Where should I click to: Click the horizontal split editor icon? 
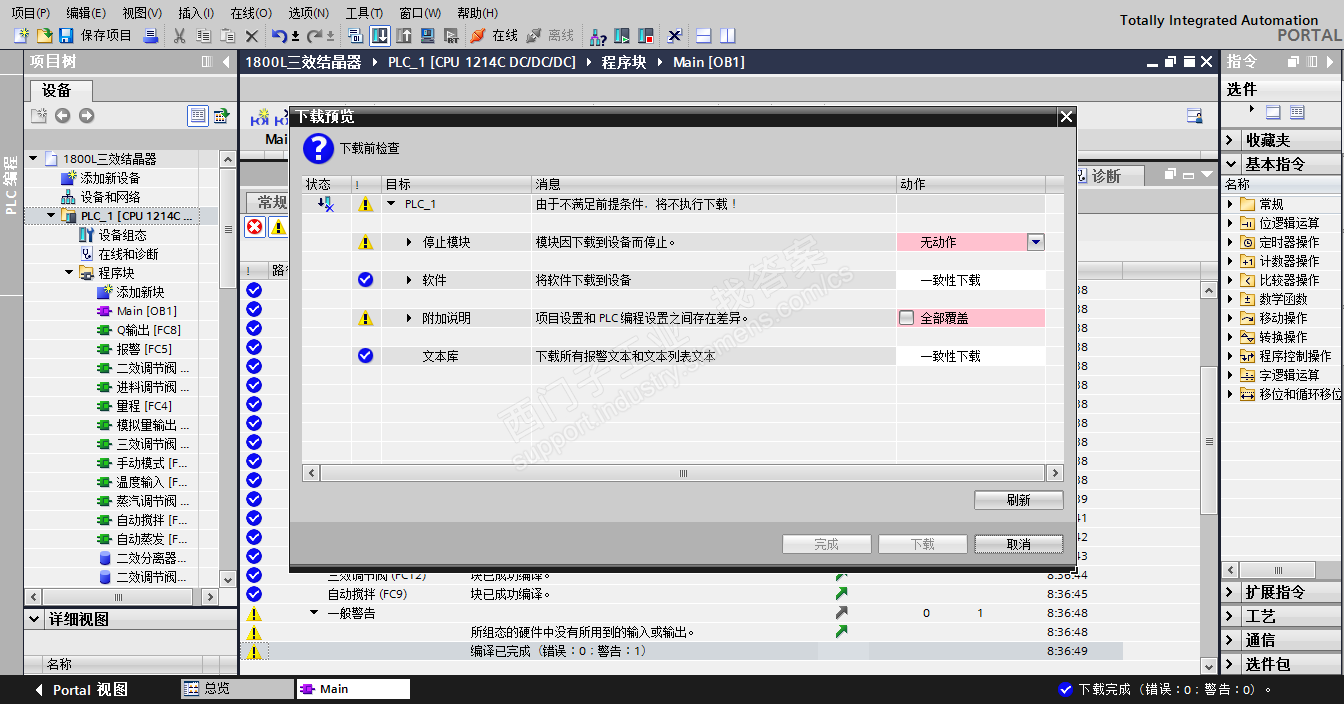(704, 36)
